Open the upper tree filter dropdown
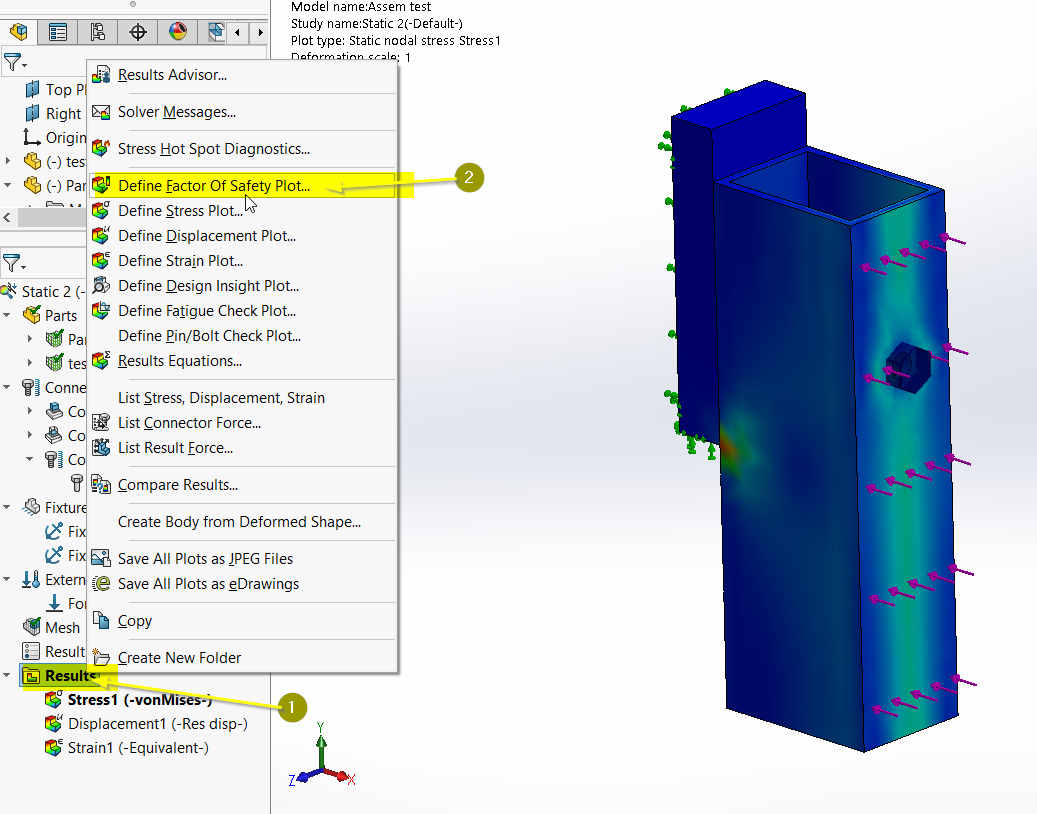The image size is (1037, 814). 15,63
